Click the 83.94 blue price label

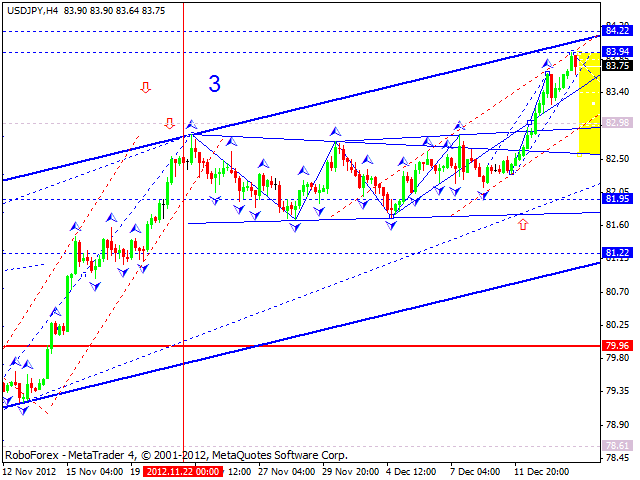(617, 51)
